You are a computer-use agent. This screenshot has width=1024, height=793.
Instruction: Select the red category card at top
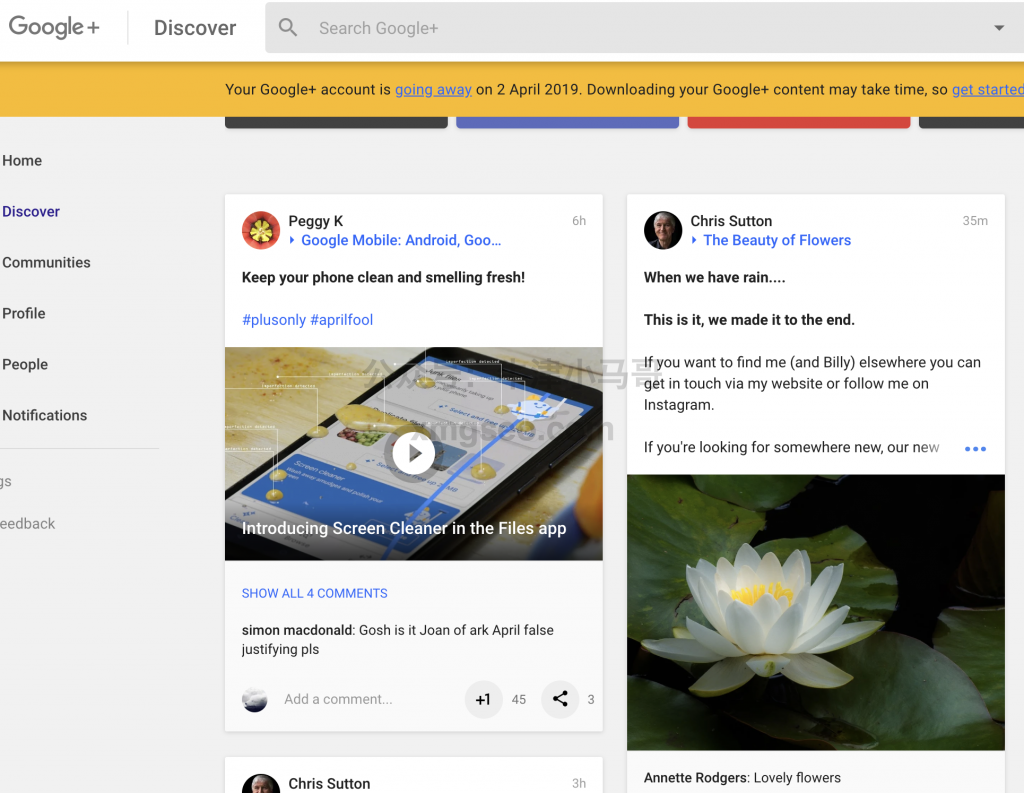(x=799, y=122)
